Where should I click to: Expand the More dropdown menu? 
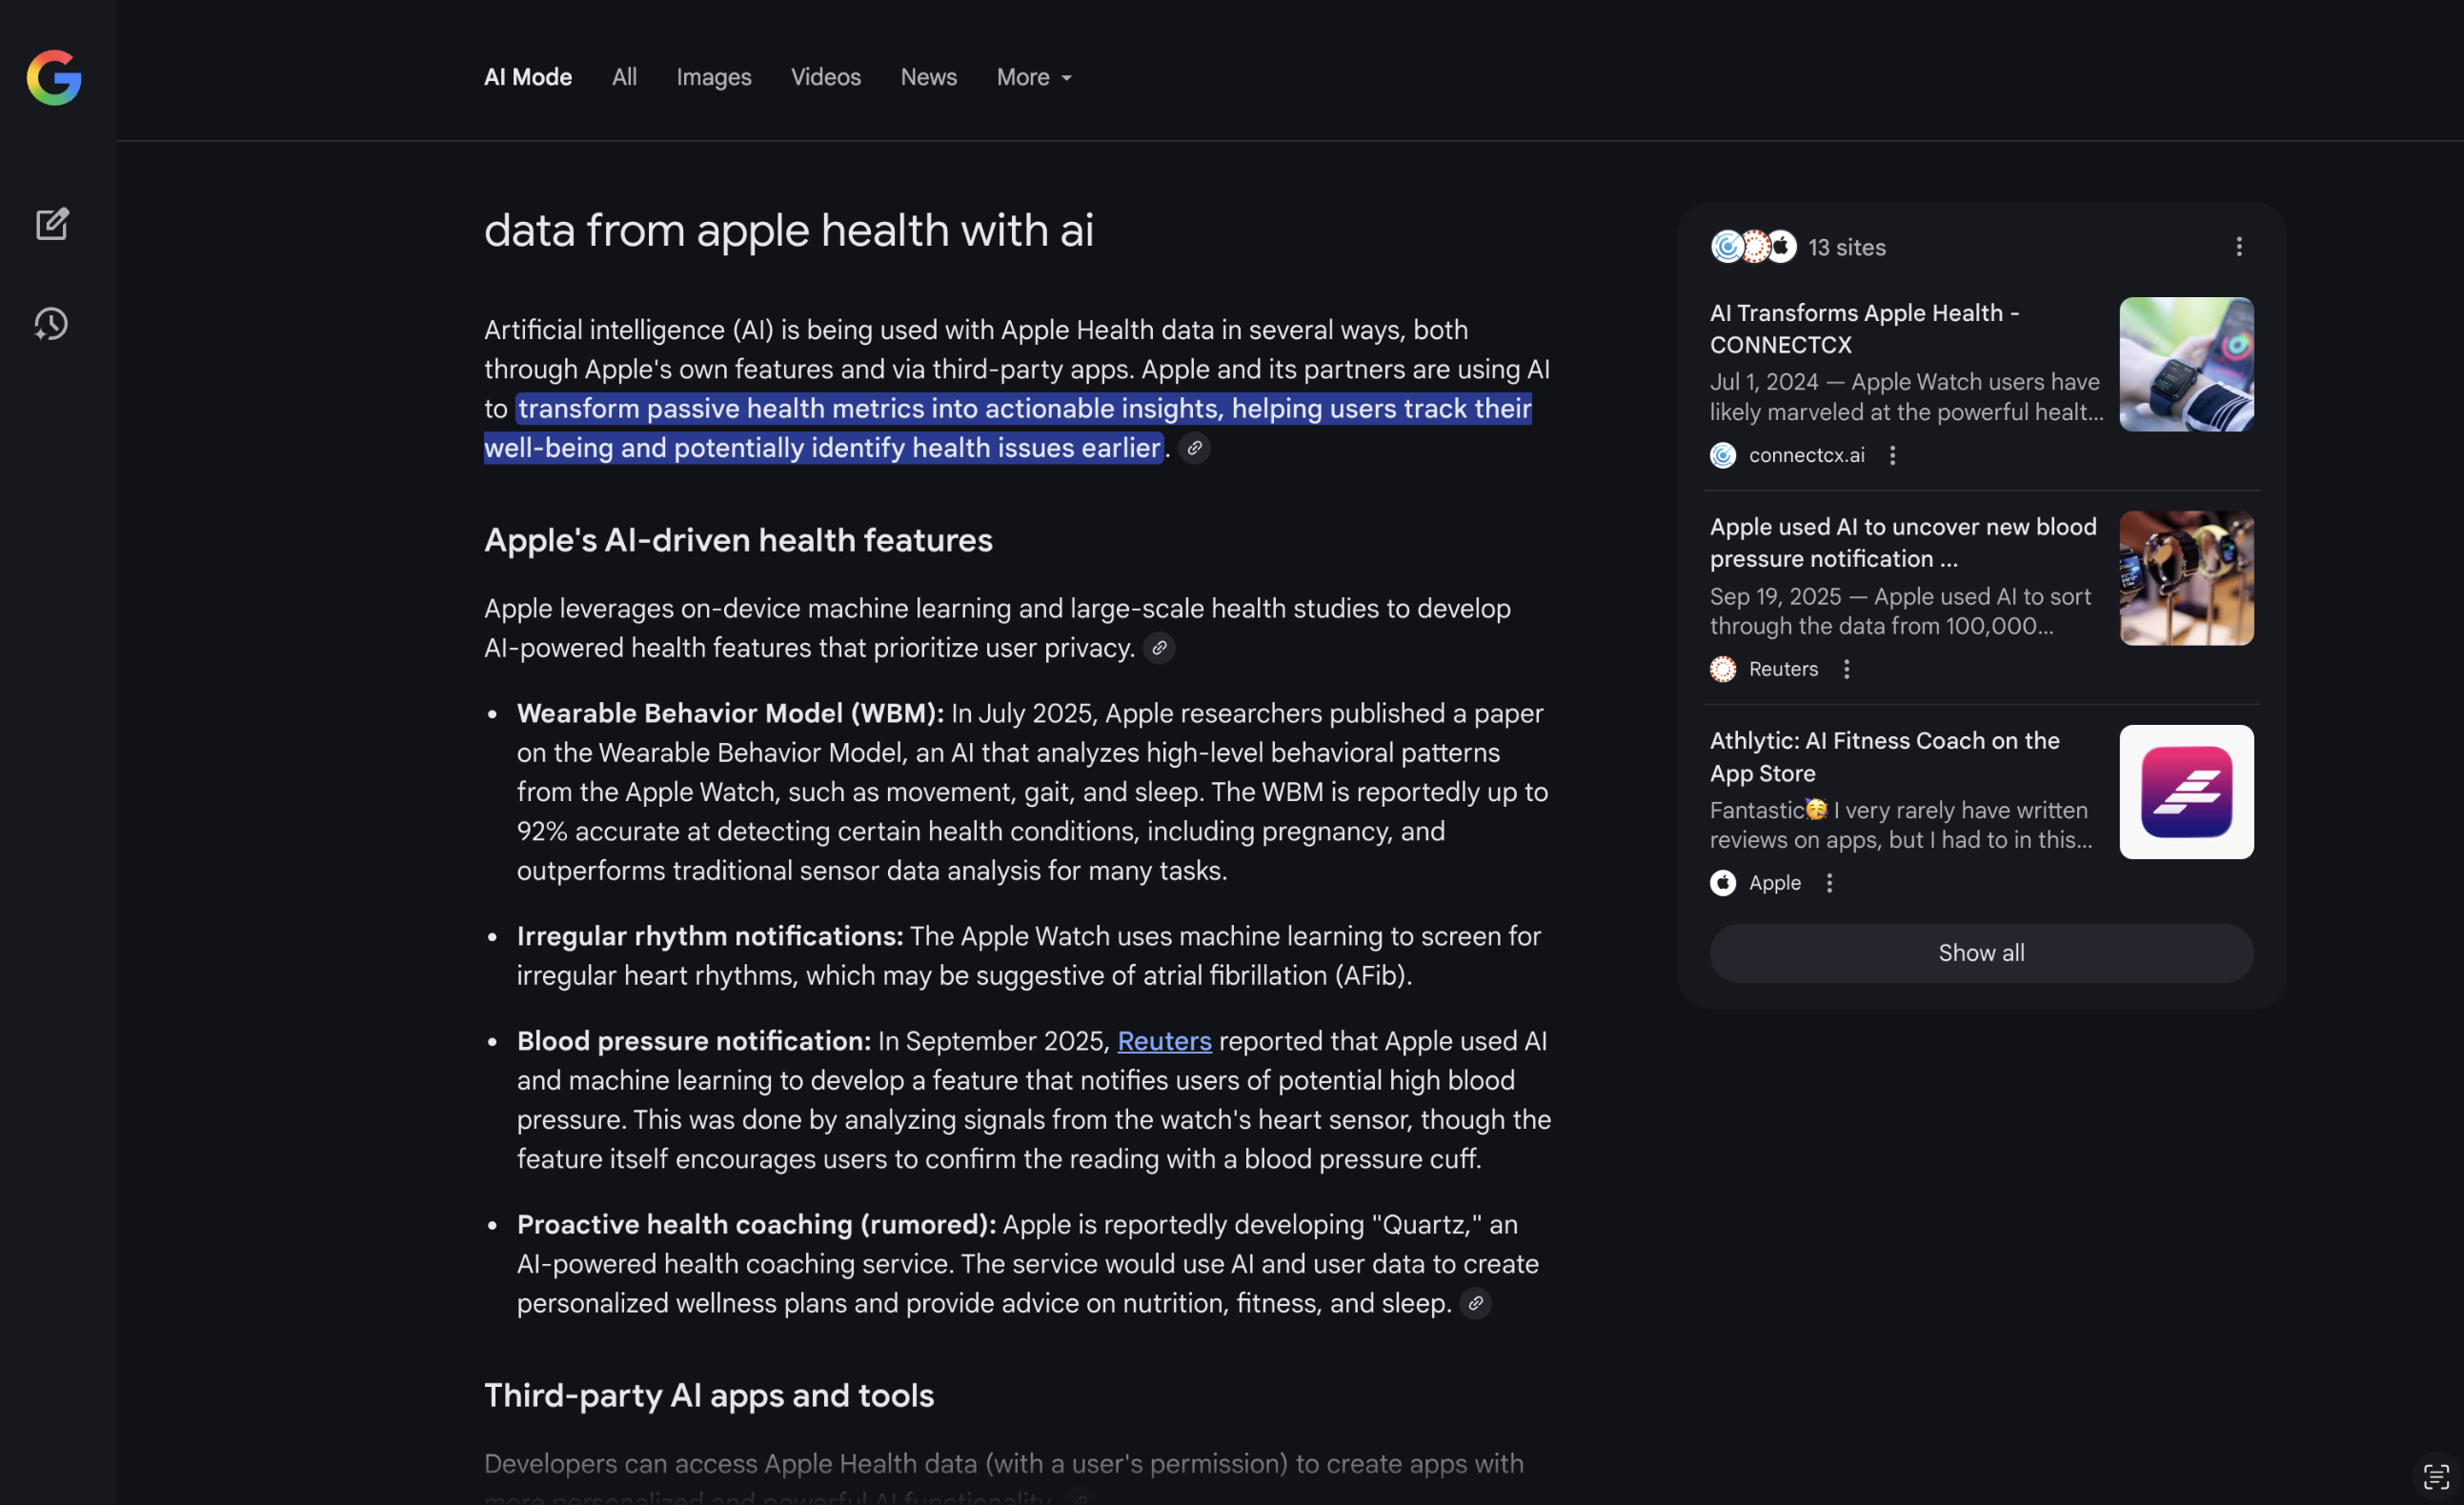(x=1034, y=77)
